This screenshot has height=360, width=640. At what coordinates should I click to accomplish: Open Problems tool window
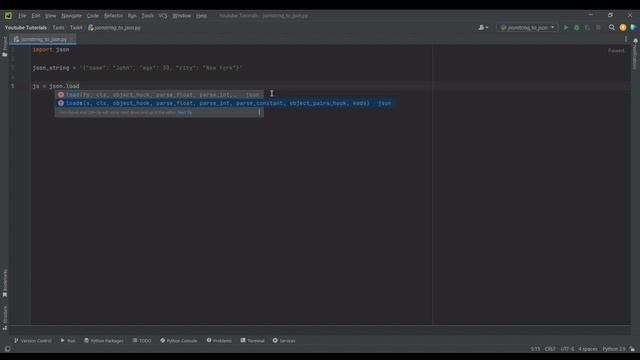tap(219, 340)
